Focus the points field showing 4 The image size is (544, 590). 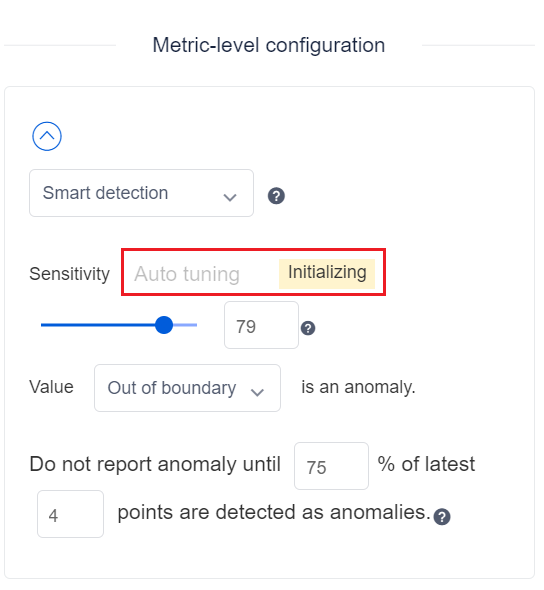click(x=70, y=514)
